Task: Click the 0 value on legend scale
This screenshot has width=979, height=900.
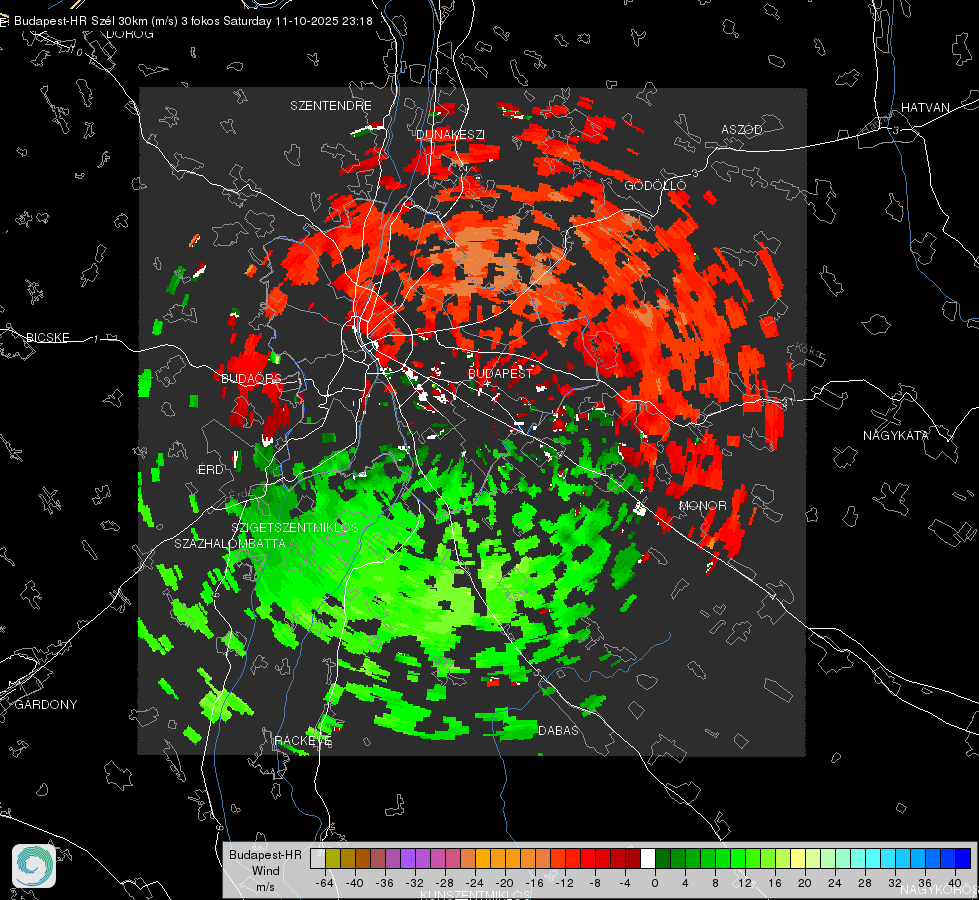Action: [654, 883]
